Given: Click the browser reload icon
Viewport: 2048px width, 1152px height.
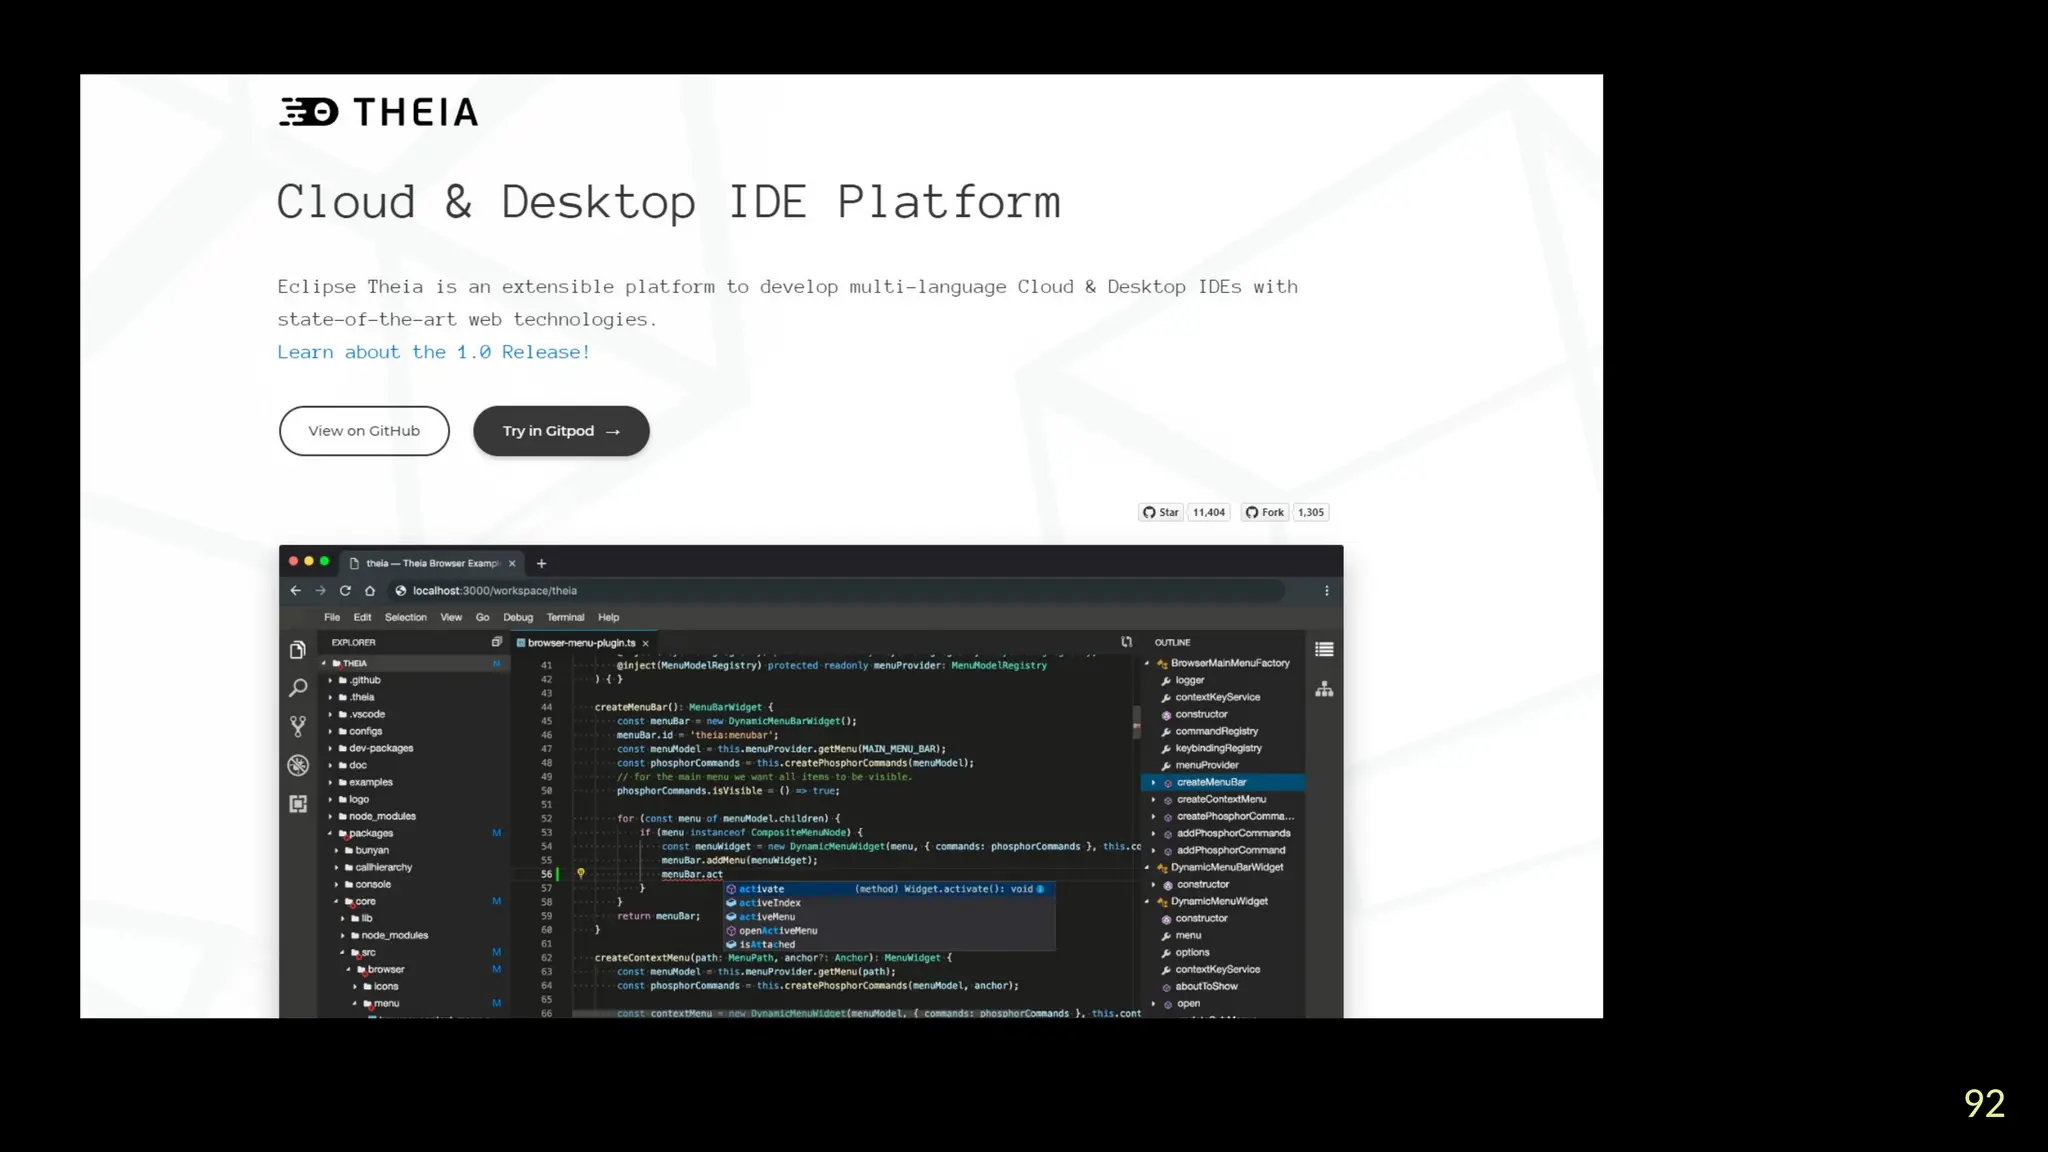Looking at the screenshot, I should pos(345,591).
